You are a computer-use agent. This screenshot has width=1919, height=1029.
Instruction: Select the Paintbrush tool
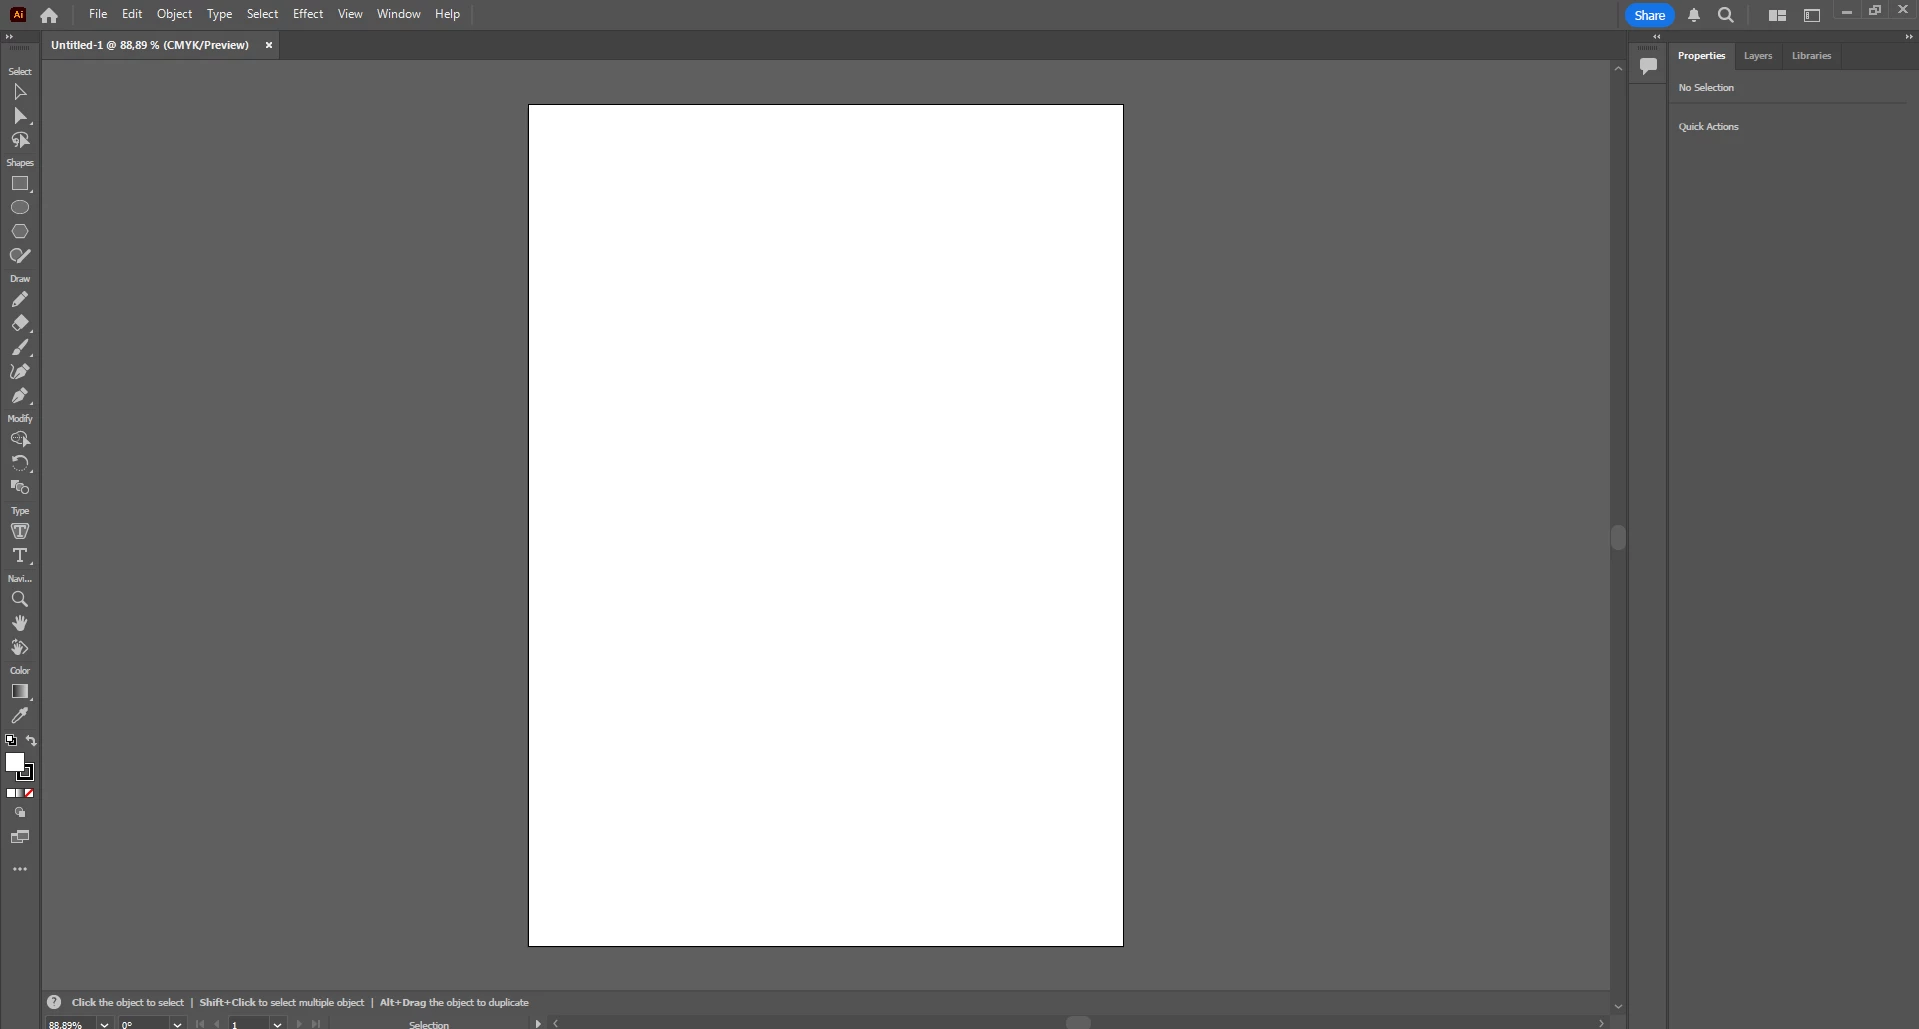(20, 348)
